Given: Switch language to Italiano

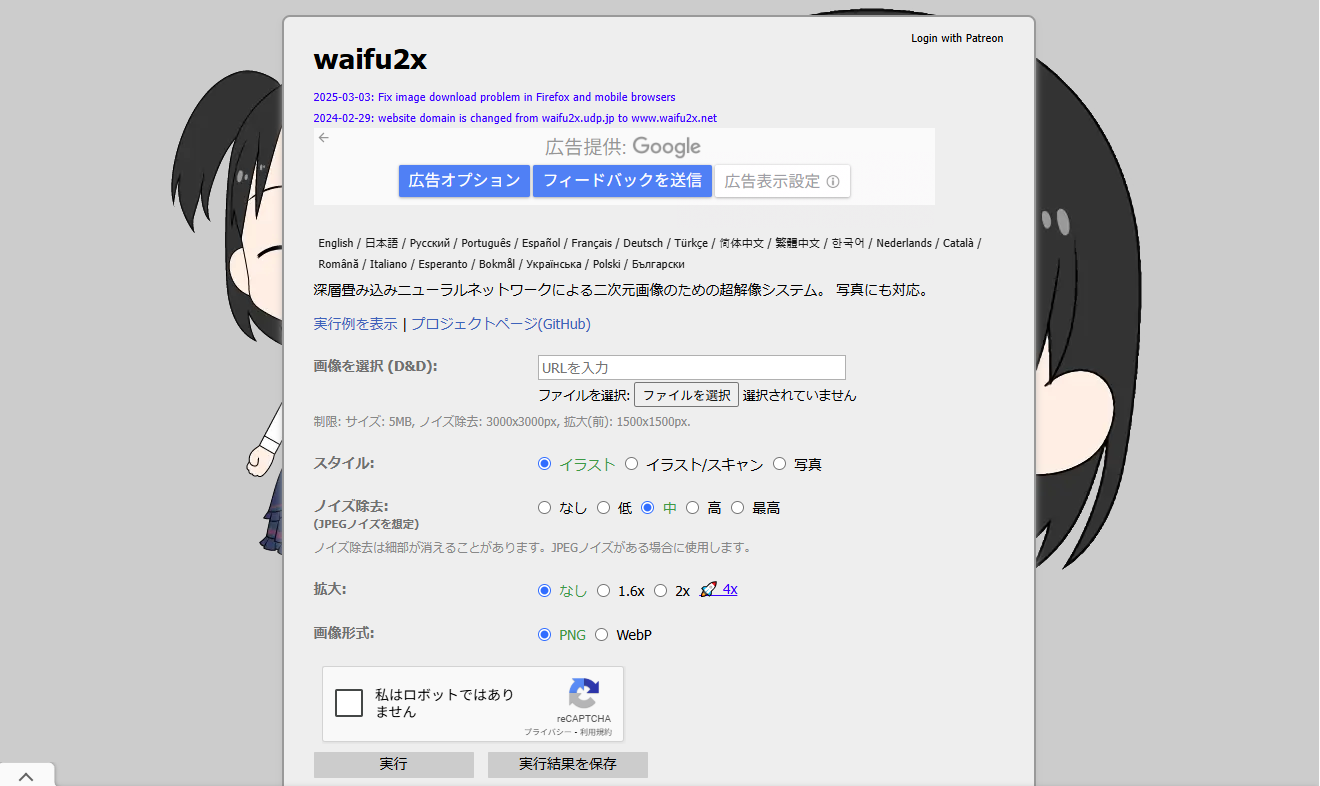Looking at the screenshot, I should click(x=389, y=264).
